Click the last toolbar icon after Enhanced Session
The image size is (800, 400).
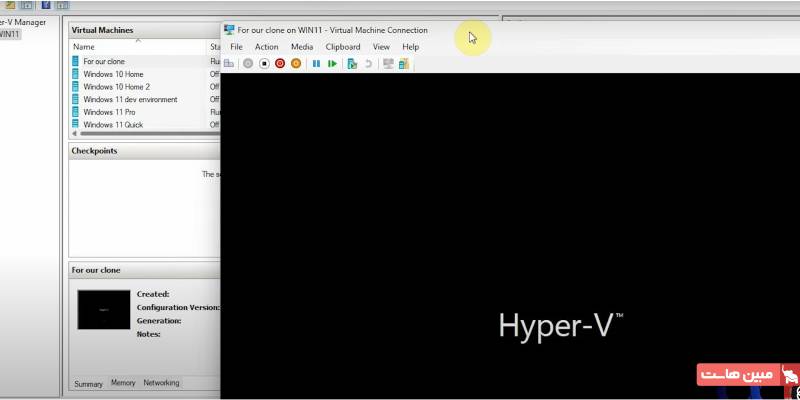coord(404,64)
